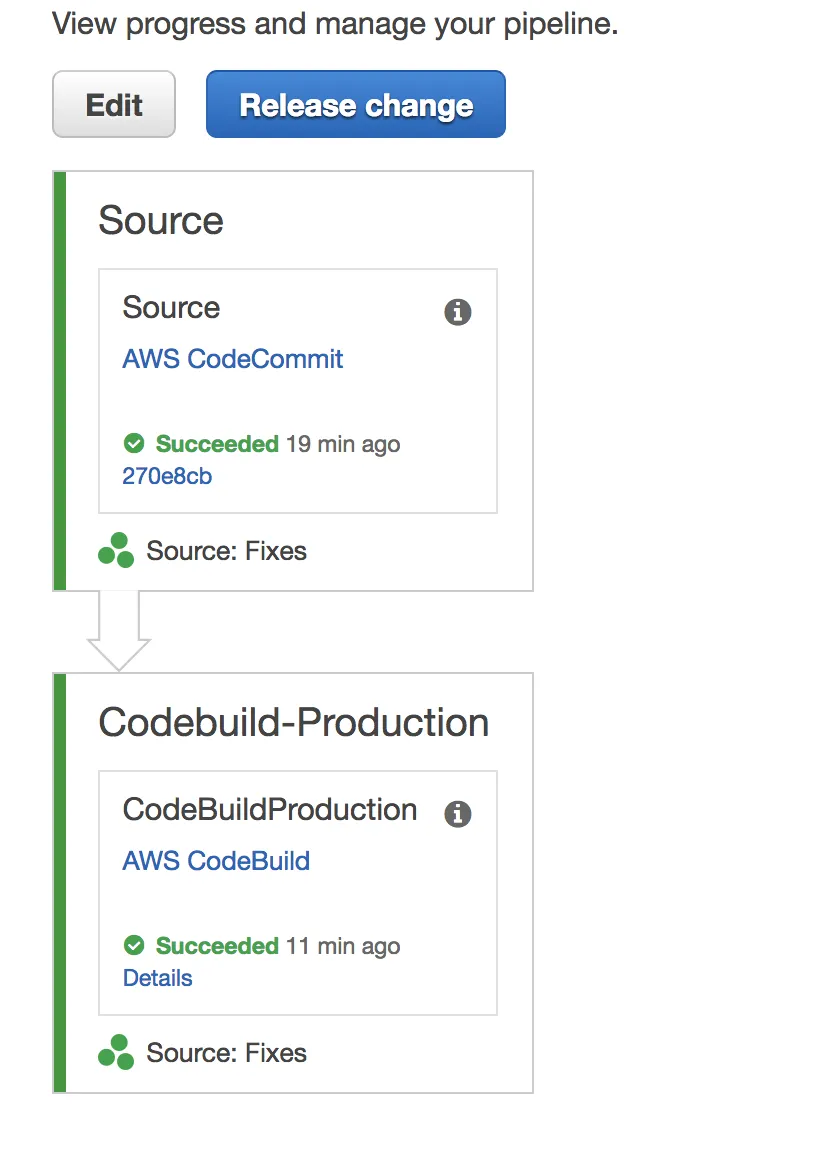This screenshot has width=816, height=1150.
Task: Click the three-dot revision icon in the Codebuild-Production stage
Action: point(116,1053)
